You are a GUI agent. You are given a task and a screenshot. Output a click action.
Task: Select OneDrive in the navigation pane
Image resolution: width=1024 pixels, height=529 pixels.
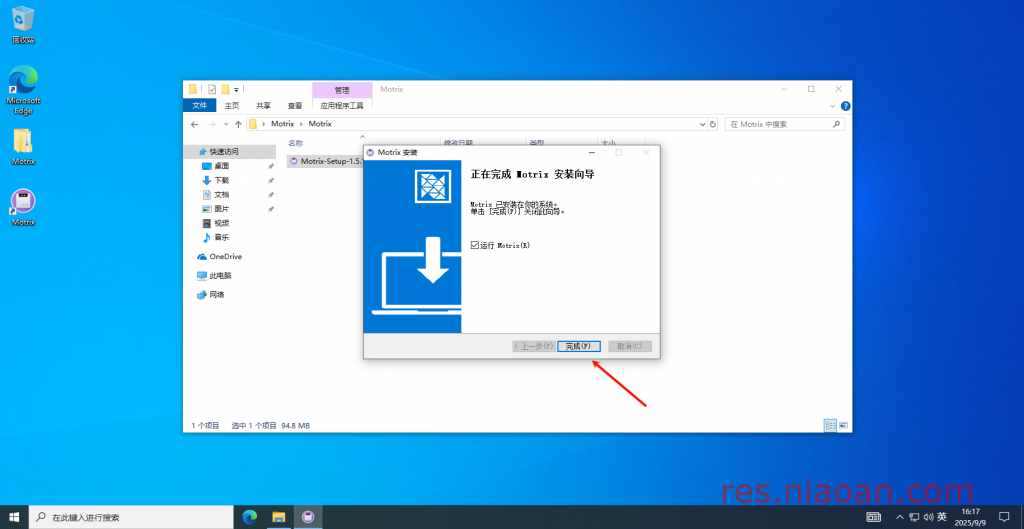tap(225, 257)
